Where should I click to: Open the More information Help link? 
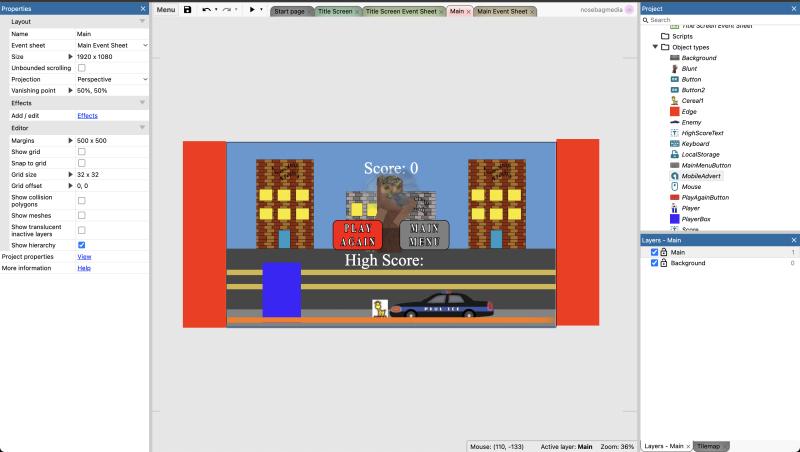point(84,268)
